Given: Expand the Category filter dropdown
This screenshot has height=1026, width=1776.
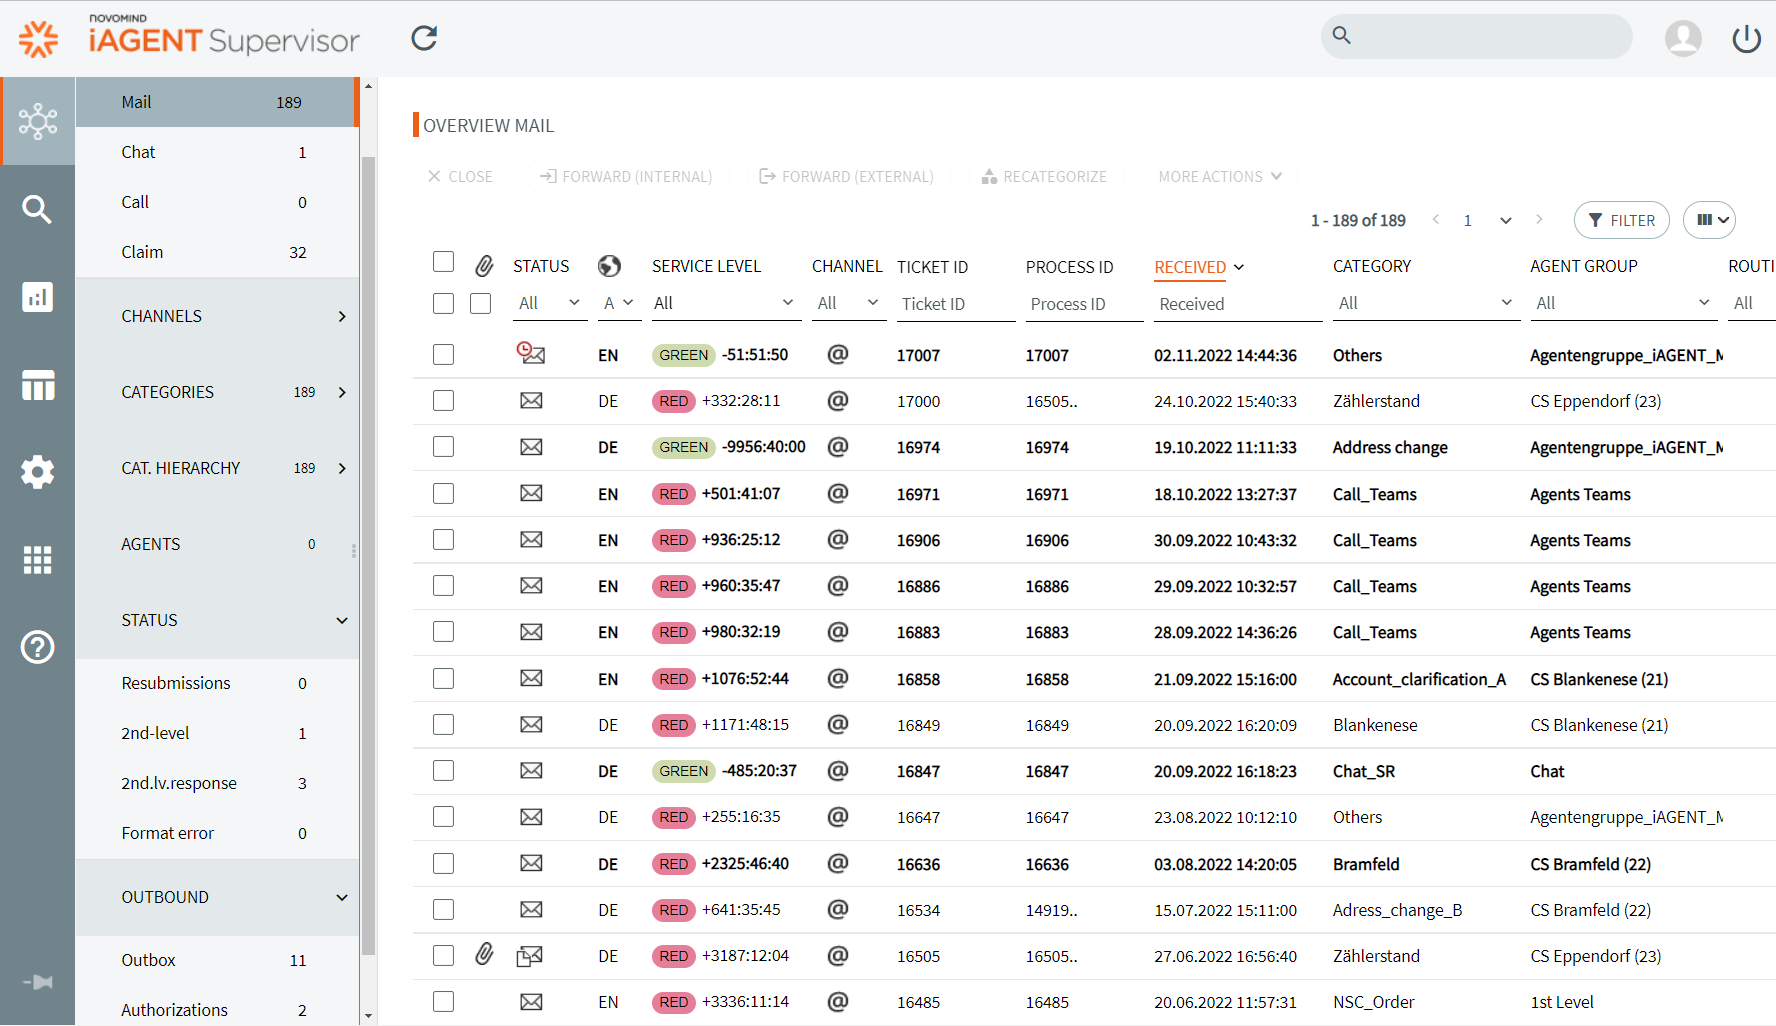Looking at the screenshot, I should (1424, 303).
